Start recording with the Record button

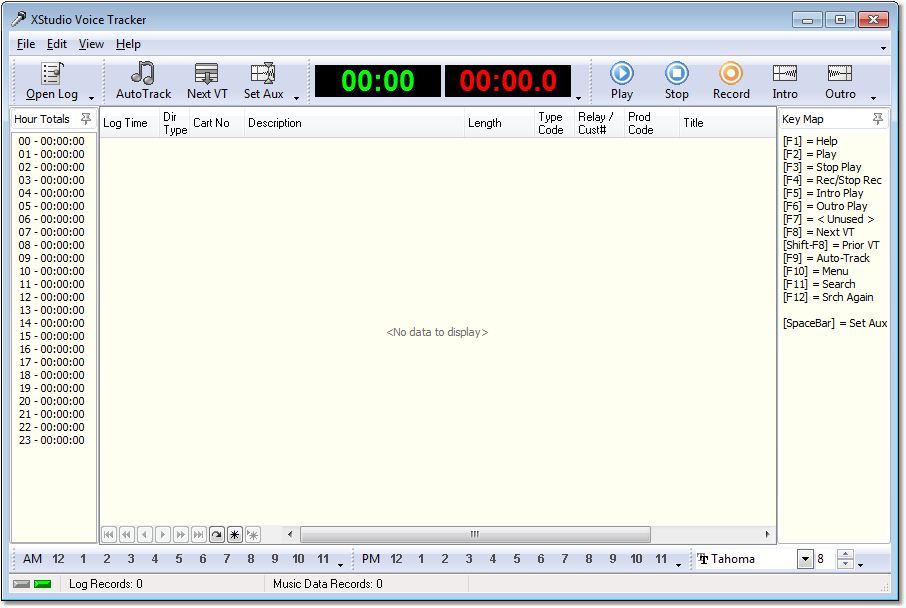pos(731,81)
